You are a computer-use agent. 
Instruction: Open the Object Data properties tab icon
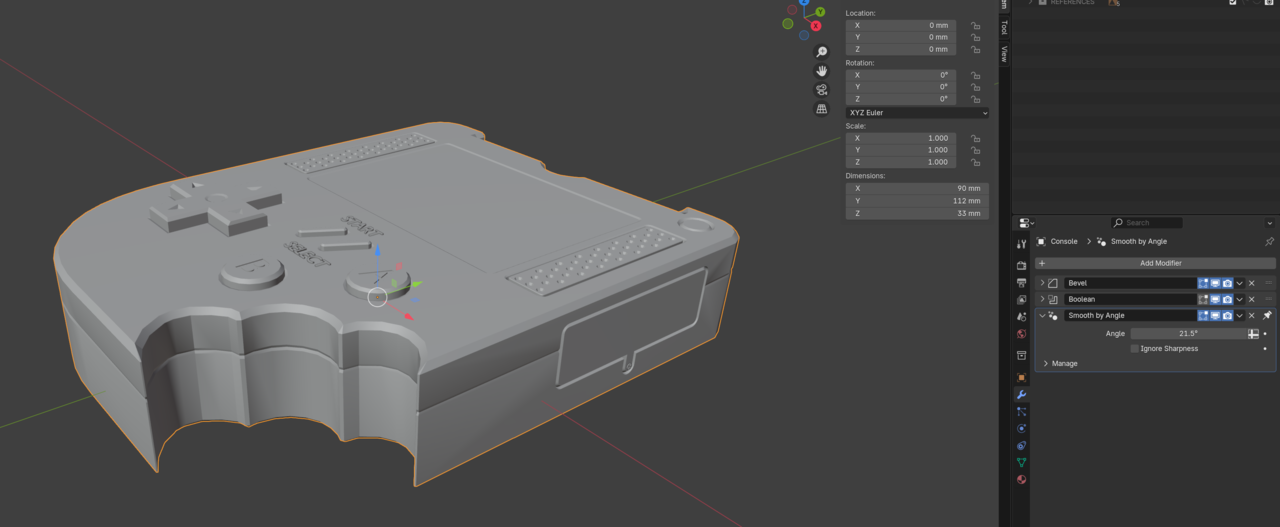coord(1021,463)
